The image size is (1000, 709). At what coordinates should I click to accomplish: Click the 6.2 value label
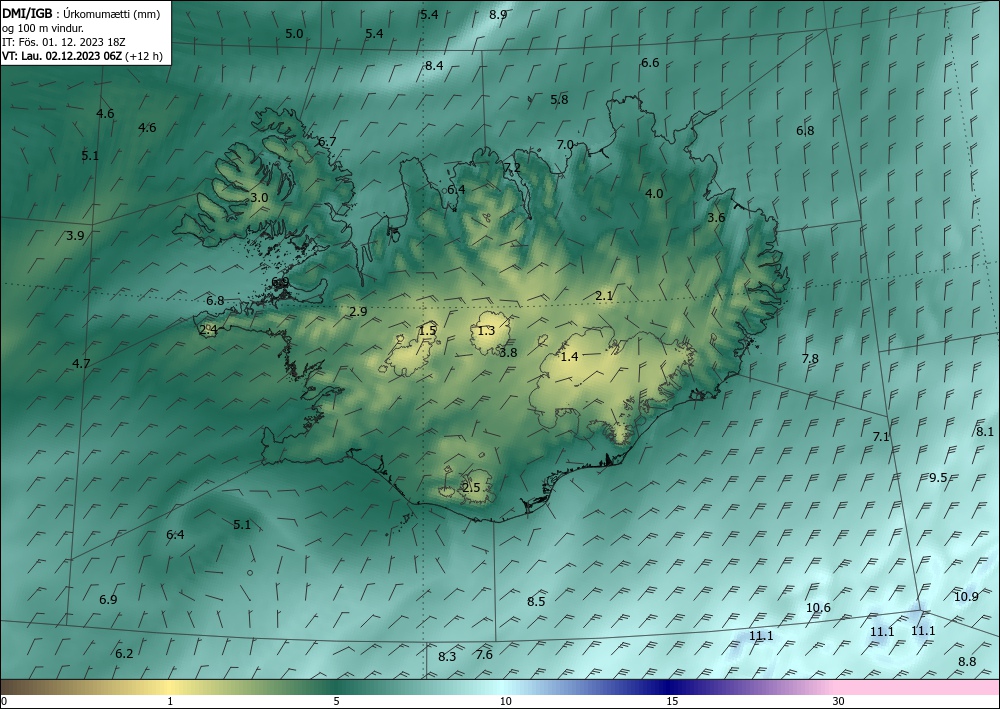pyautogui.click(x=124, y=654)
